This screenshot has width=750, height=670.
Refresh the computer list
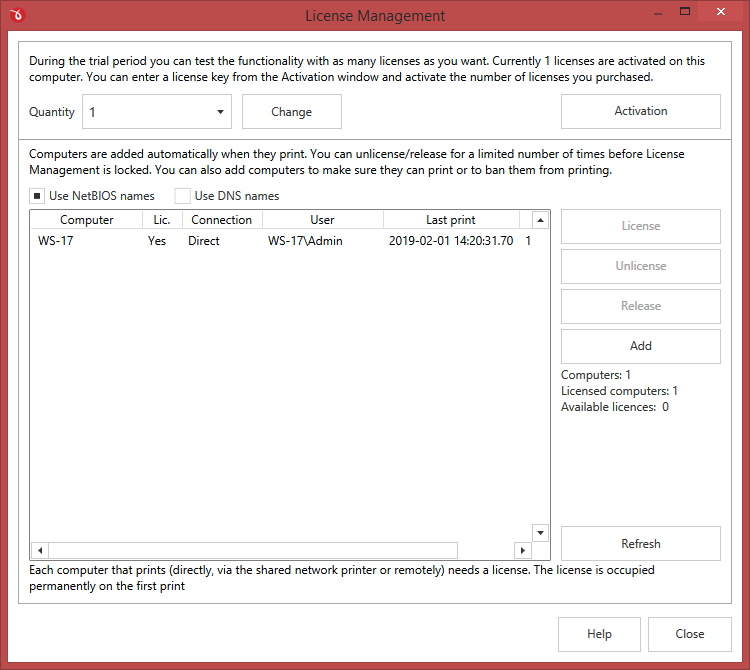click(640, 544)
